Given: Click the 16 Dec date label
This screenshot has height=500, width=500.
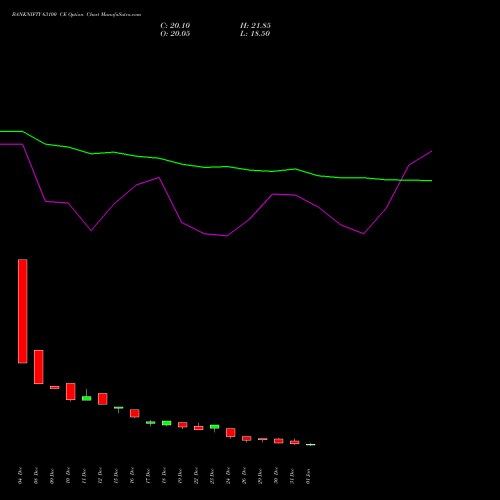Looking at the screenshot, I should (132, 476).
